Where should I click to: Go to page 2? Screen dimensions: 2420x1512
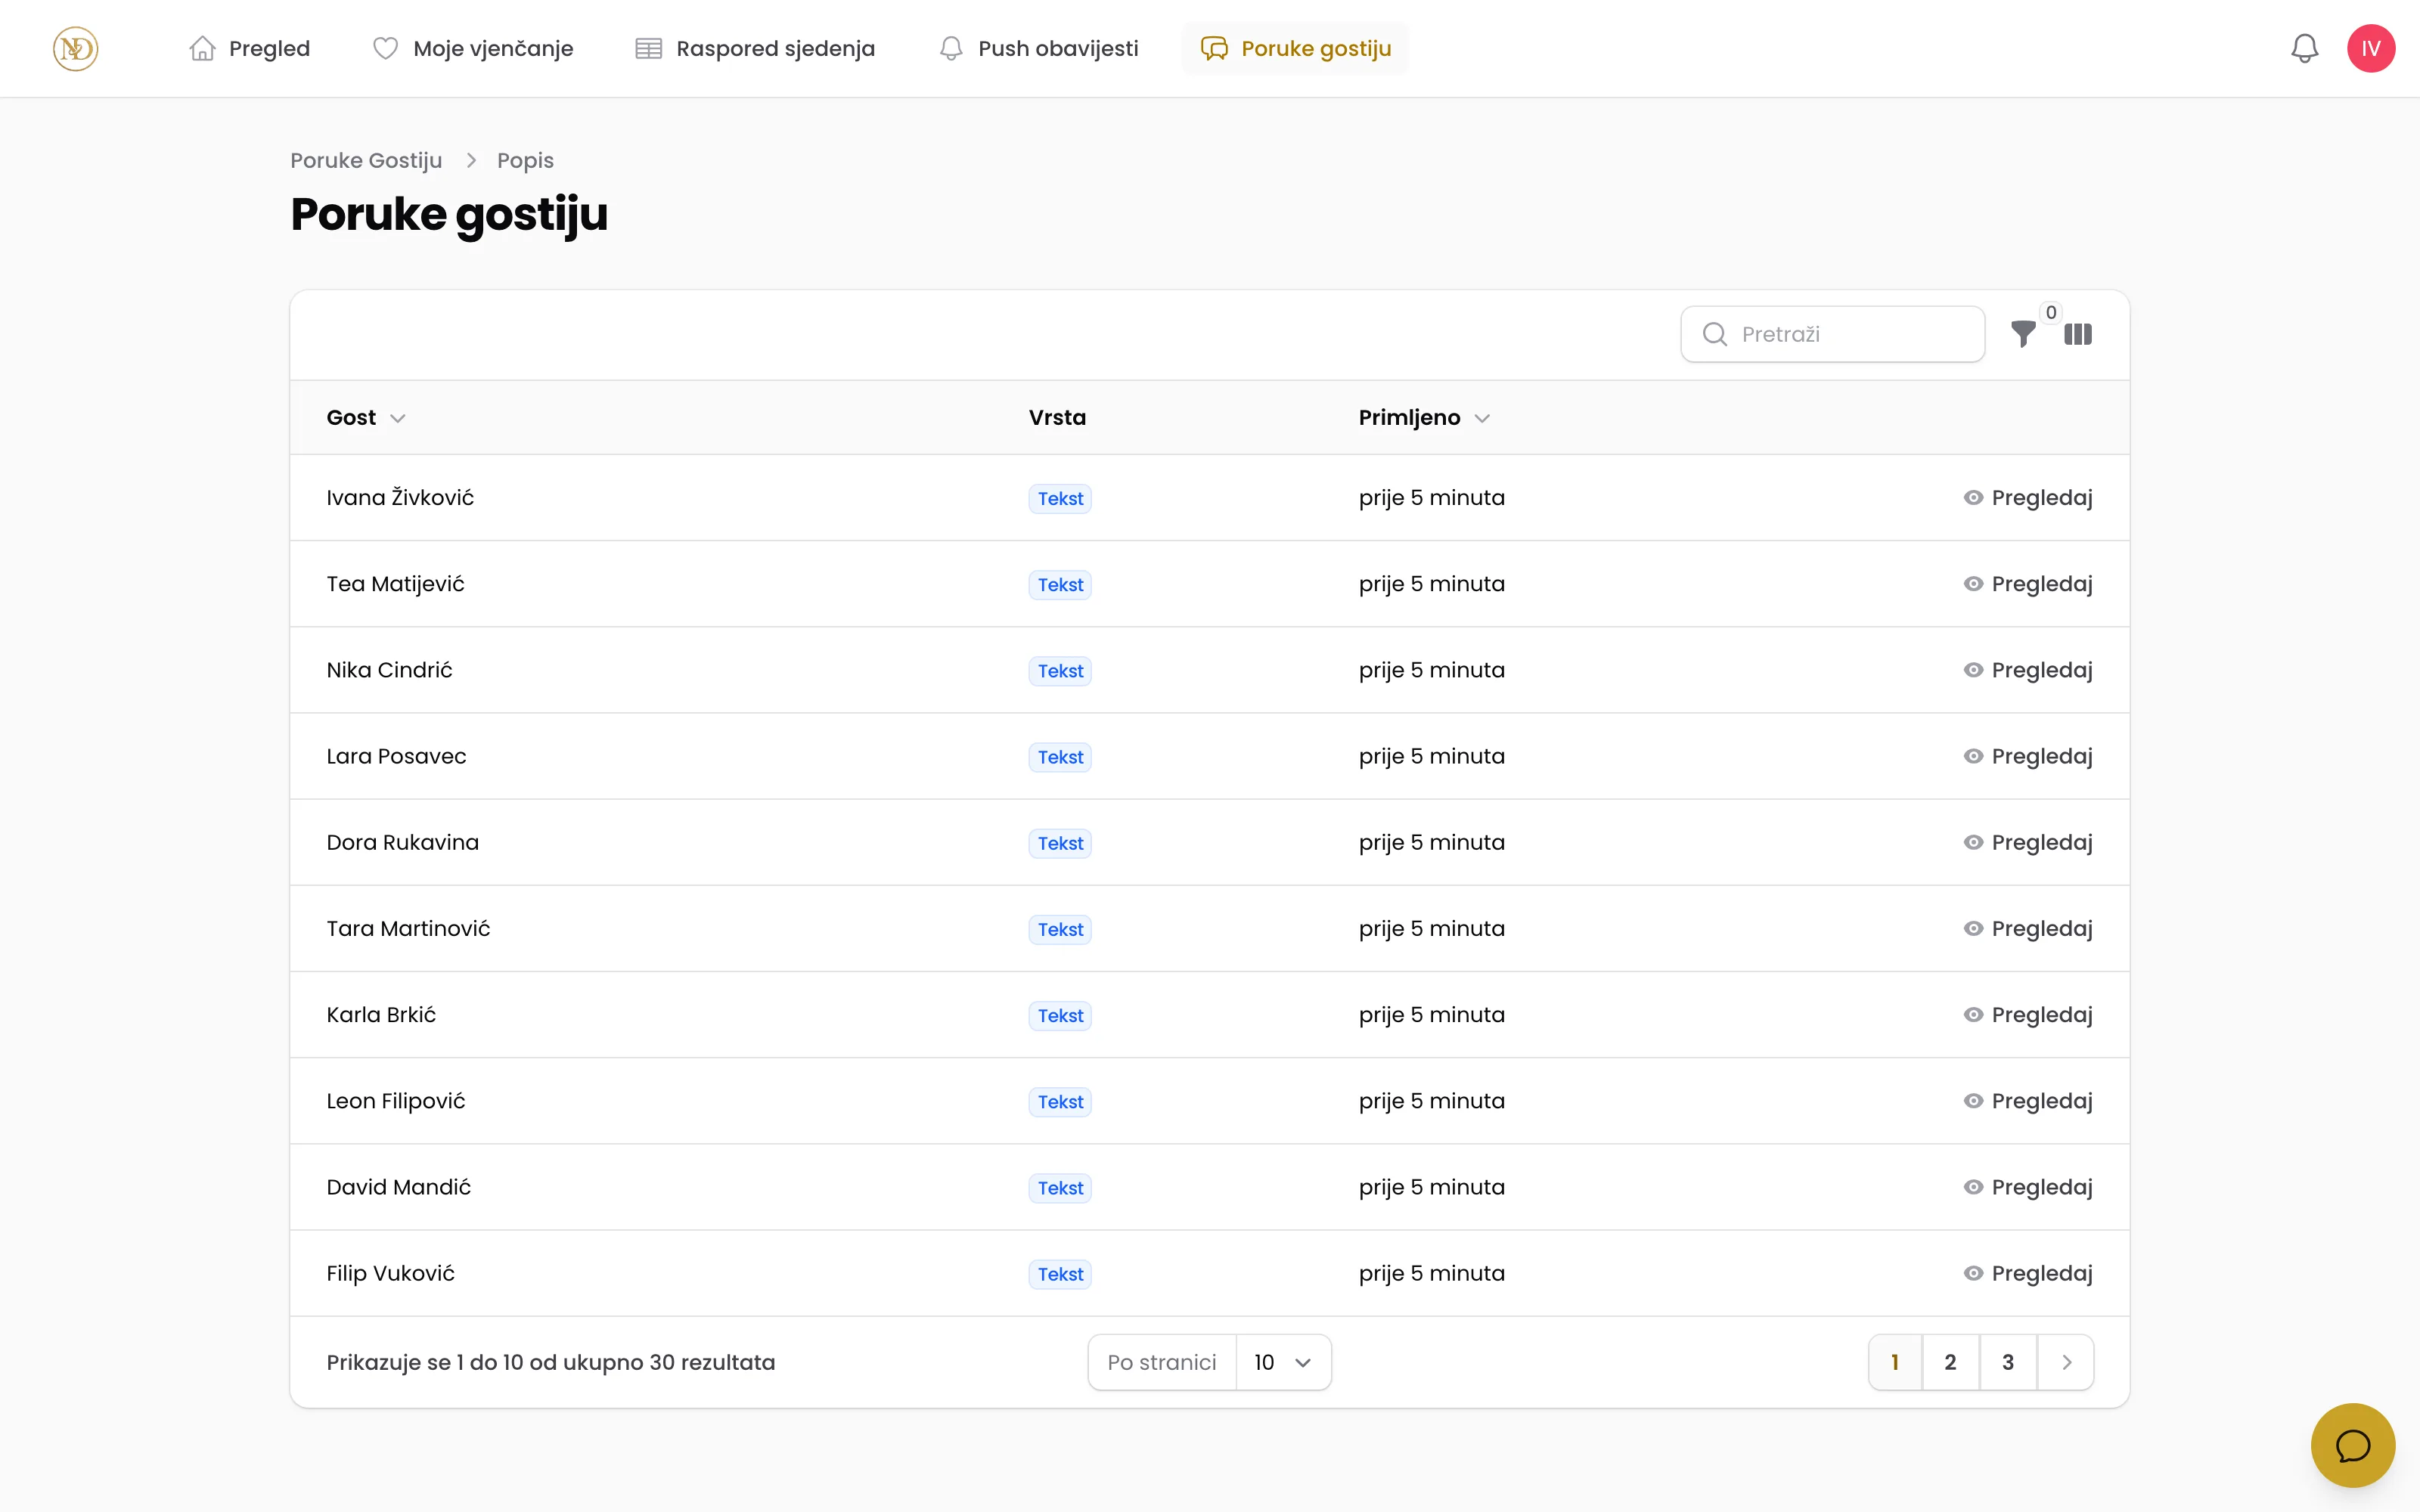tap(1950, 1362)
